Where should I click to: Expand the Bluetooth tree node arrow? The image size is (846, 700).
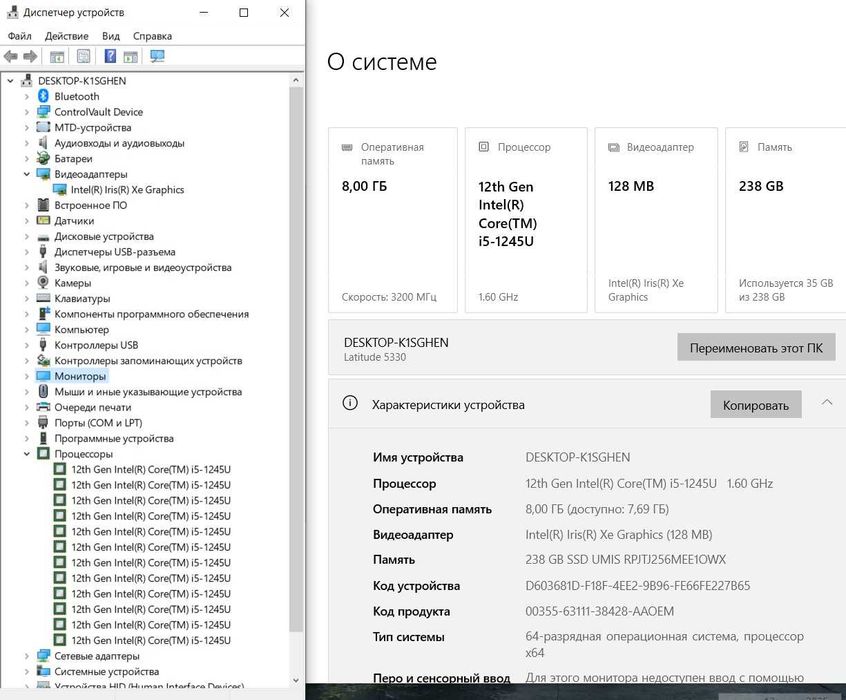pyautogui.click(x=26, y=97)
